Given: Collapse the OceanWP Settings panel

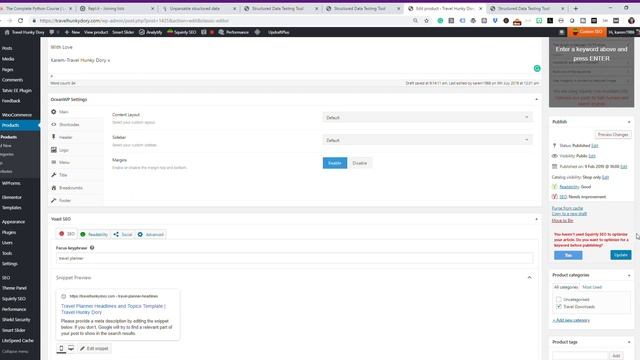Looking at the screenshot, I should point(536,99).
